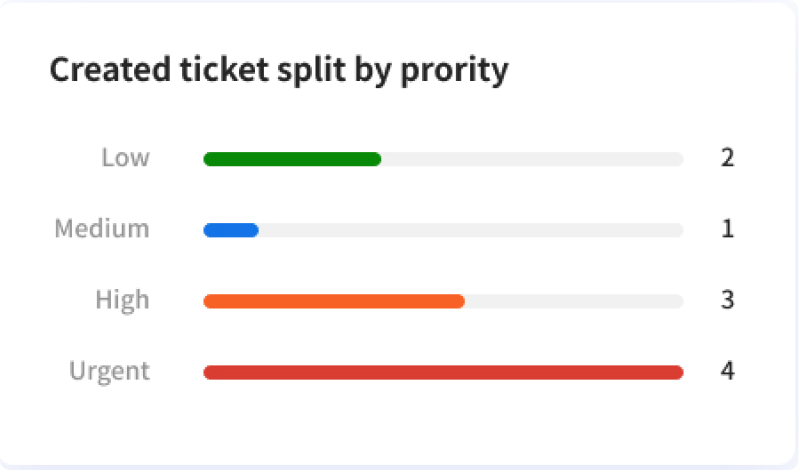Click the High ticket count 3
This screenshot has height=470, width=799.
727,300
